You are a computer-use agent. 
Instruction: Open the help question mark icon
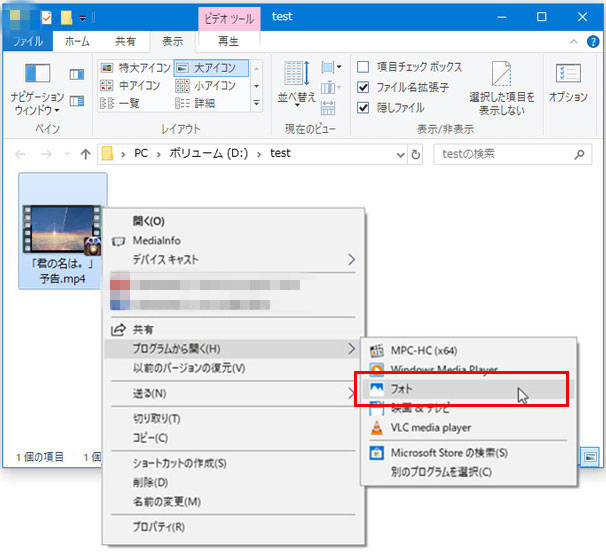593,41
